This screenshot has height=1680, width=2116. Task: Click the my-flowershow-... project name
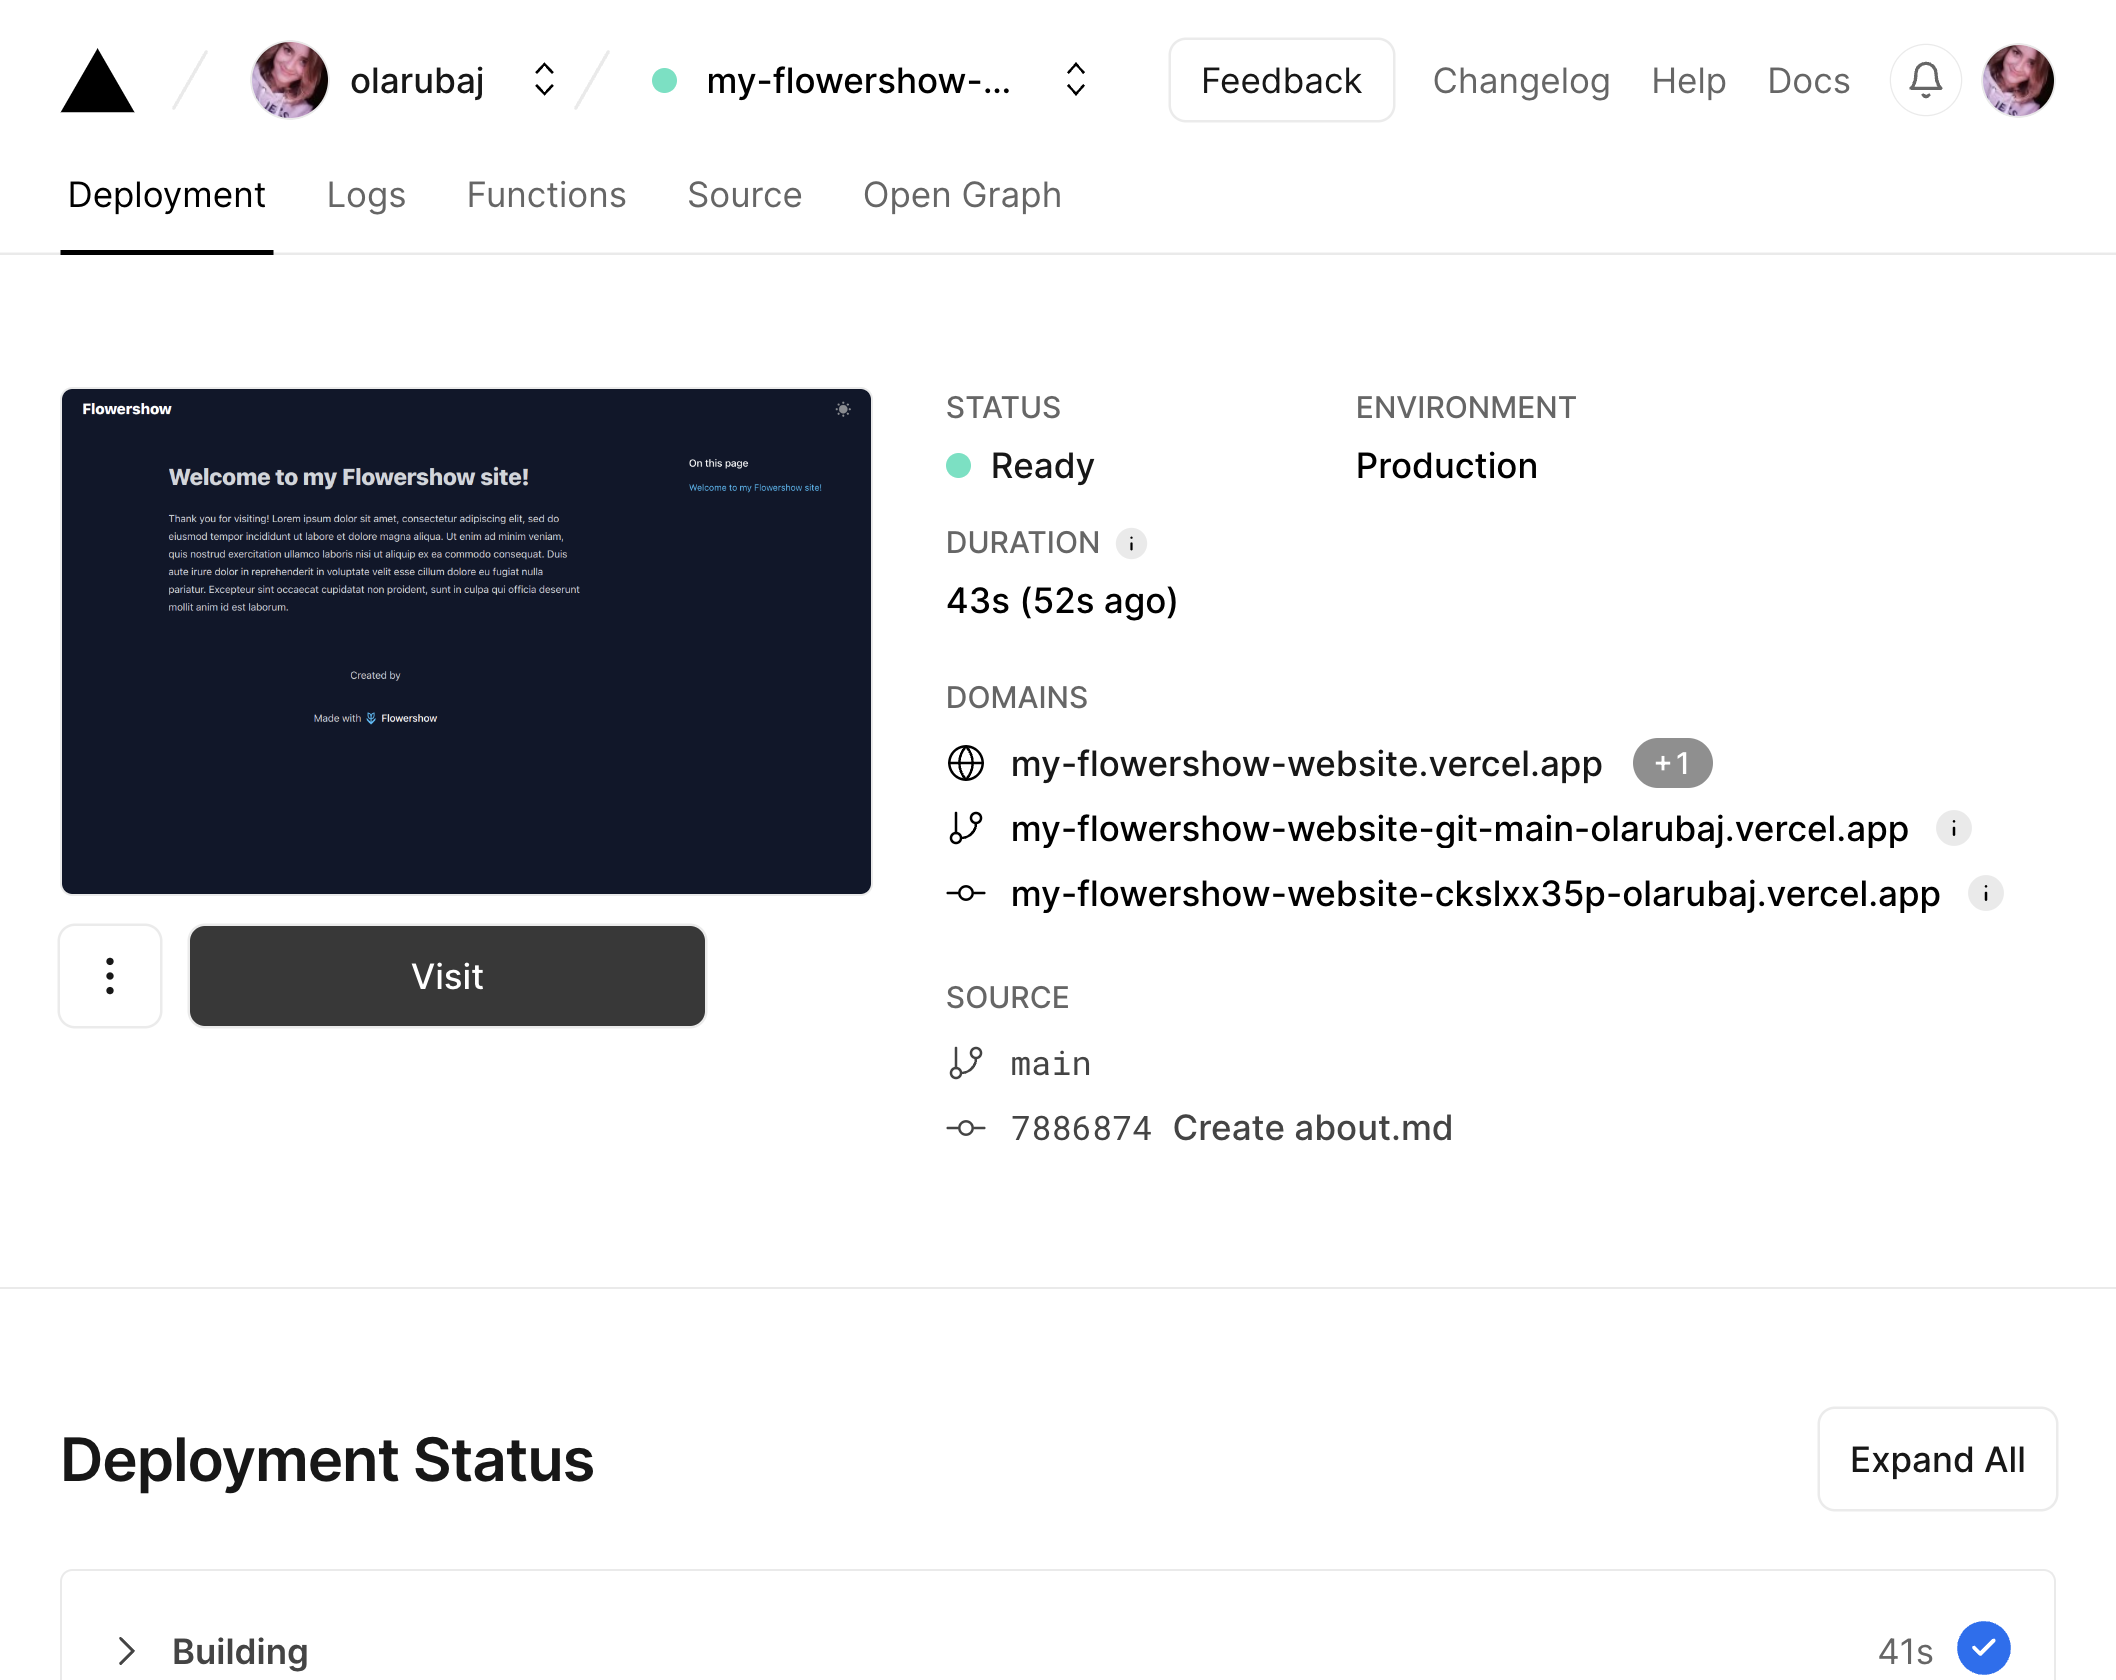point(858,80)
